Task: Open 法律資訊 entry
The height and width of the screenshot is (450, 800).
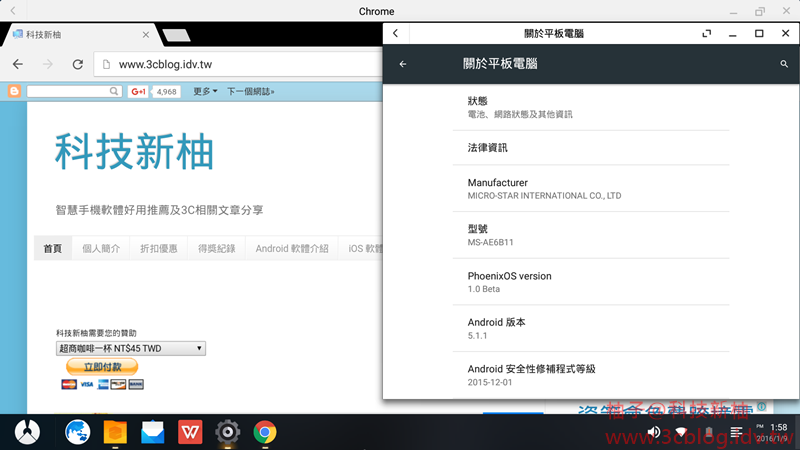Action: [591, 148]
